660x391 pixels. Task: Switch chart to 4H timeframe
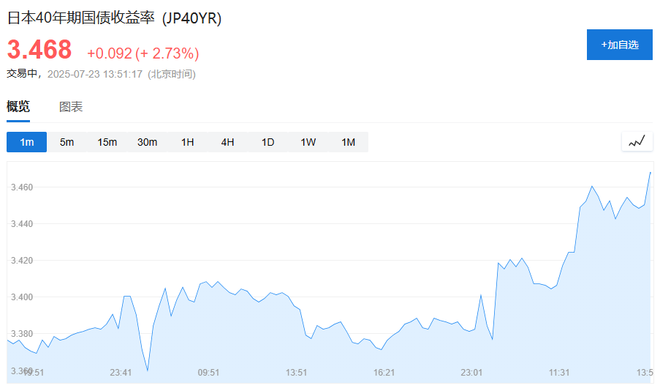227,142
